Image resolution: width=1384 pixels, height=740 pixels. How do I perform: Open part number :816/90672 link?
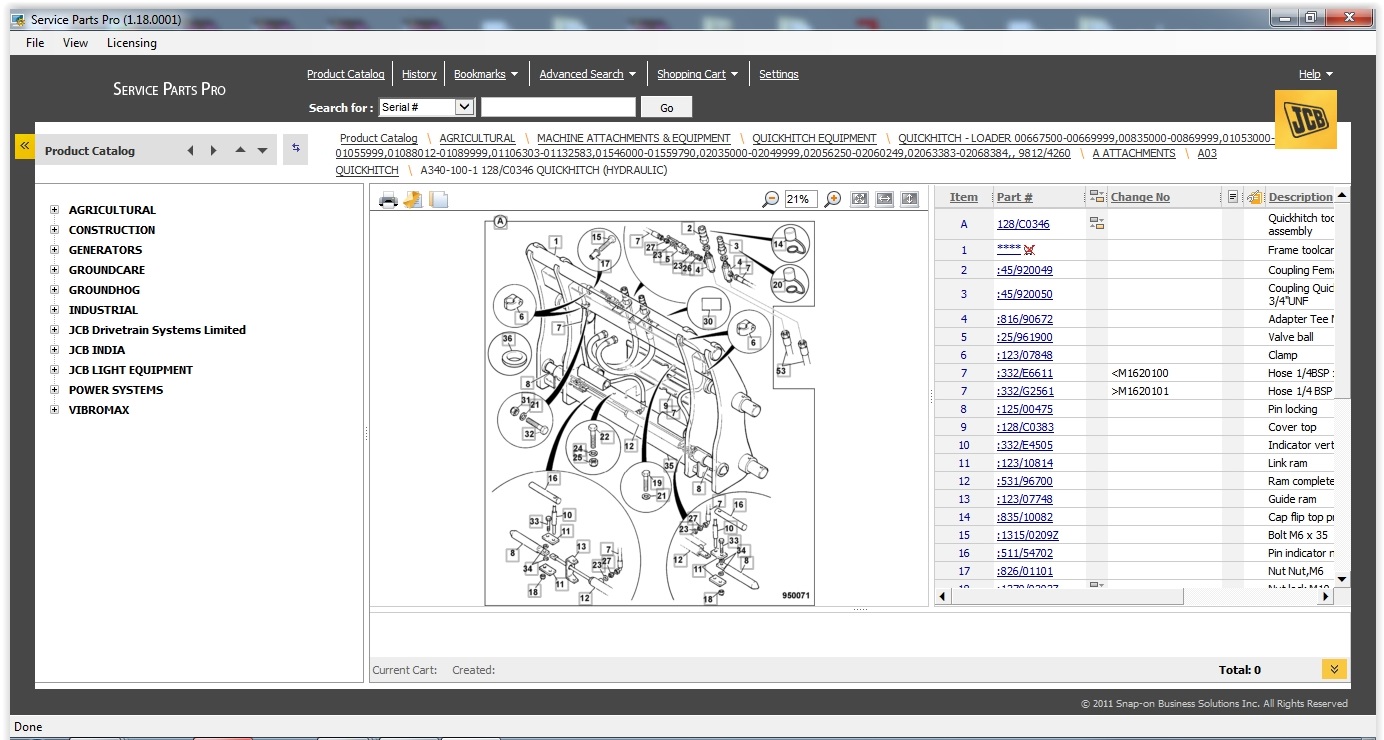point(1024,319)
